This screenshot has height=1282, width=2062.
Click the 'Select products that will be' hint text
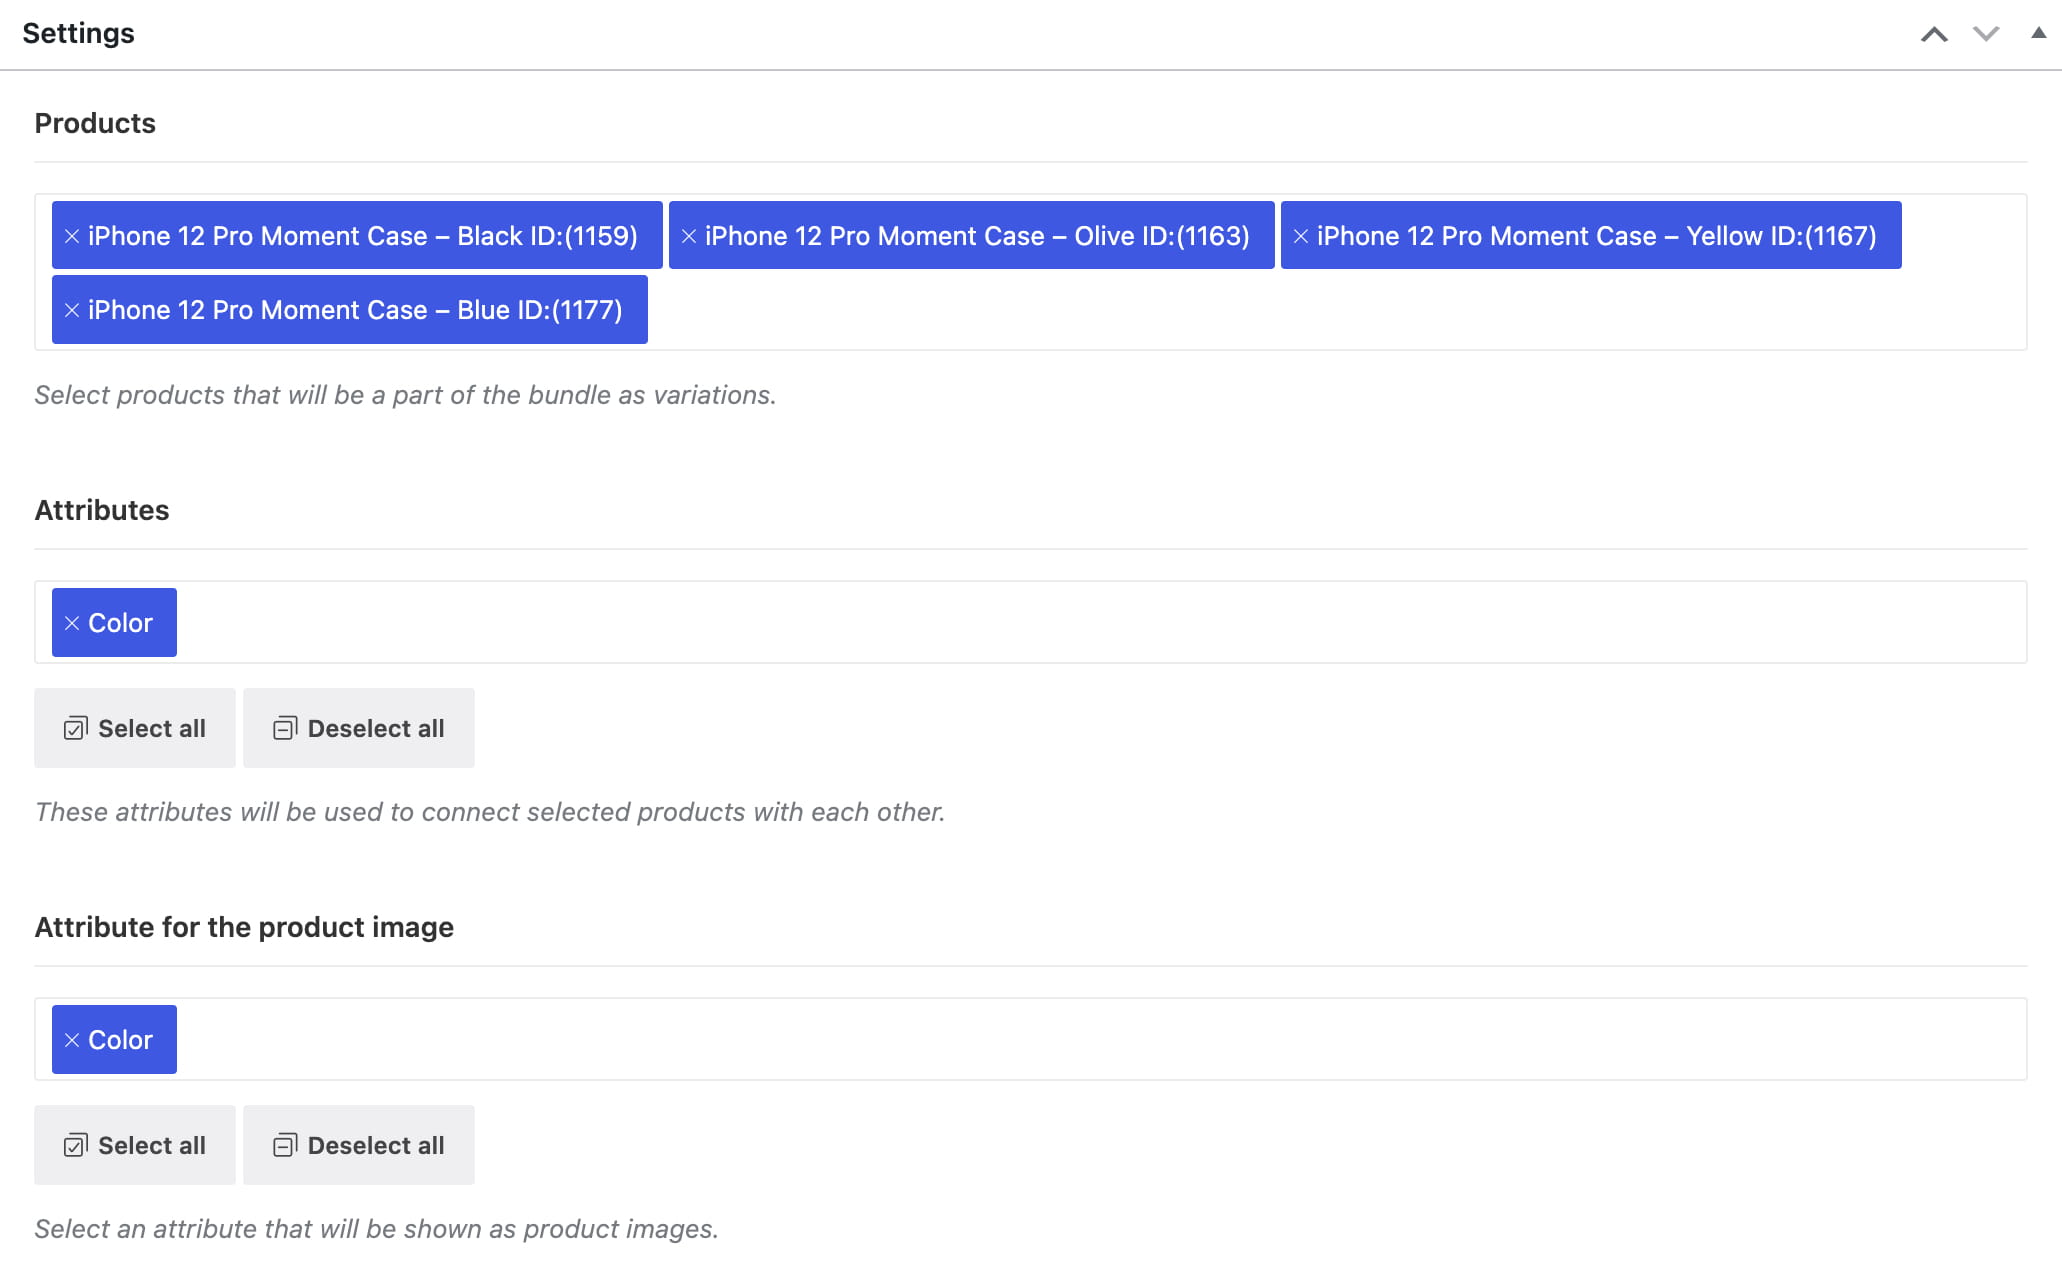(405, 395)
